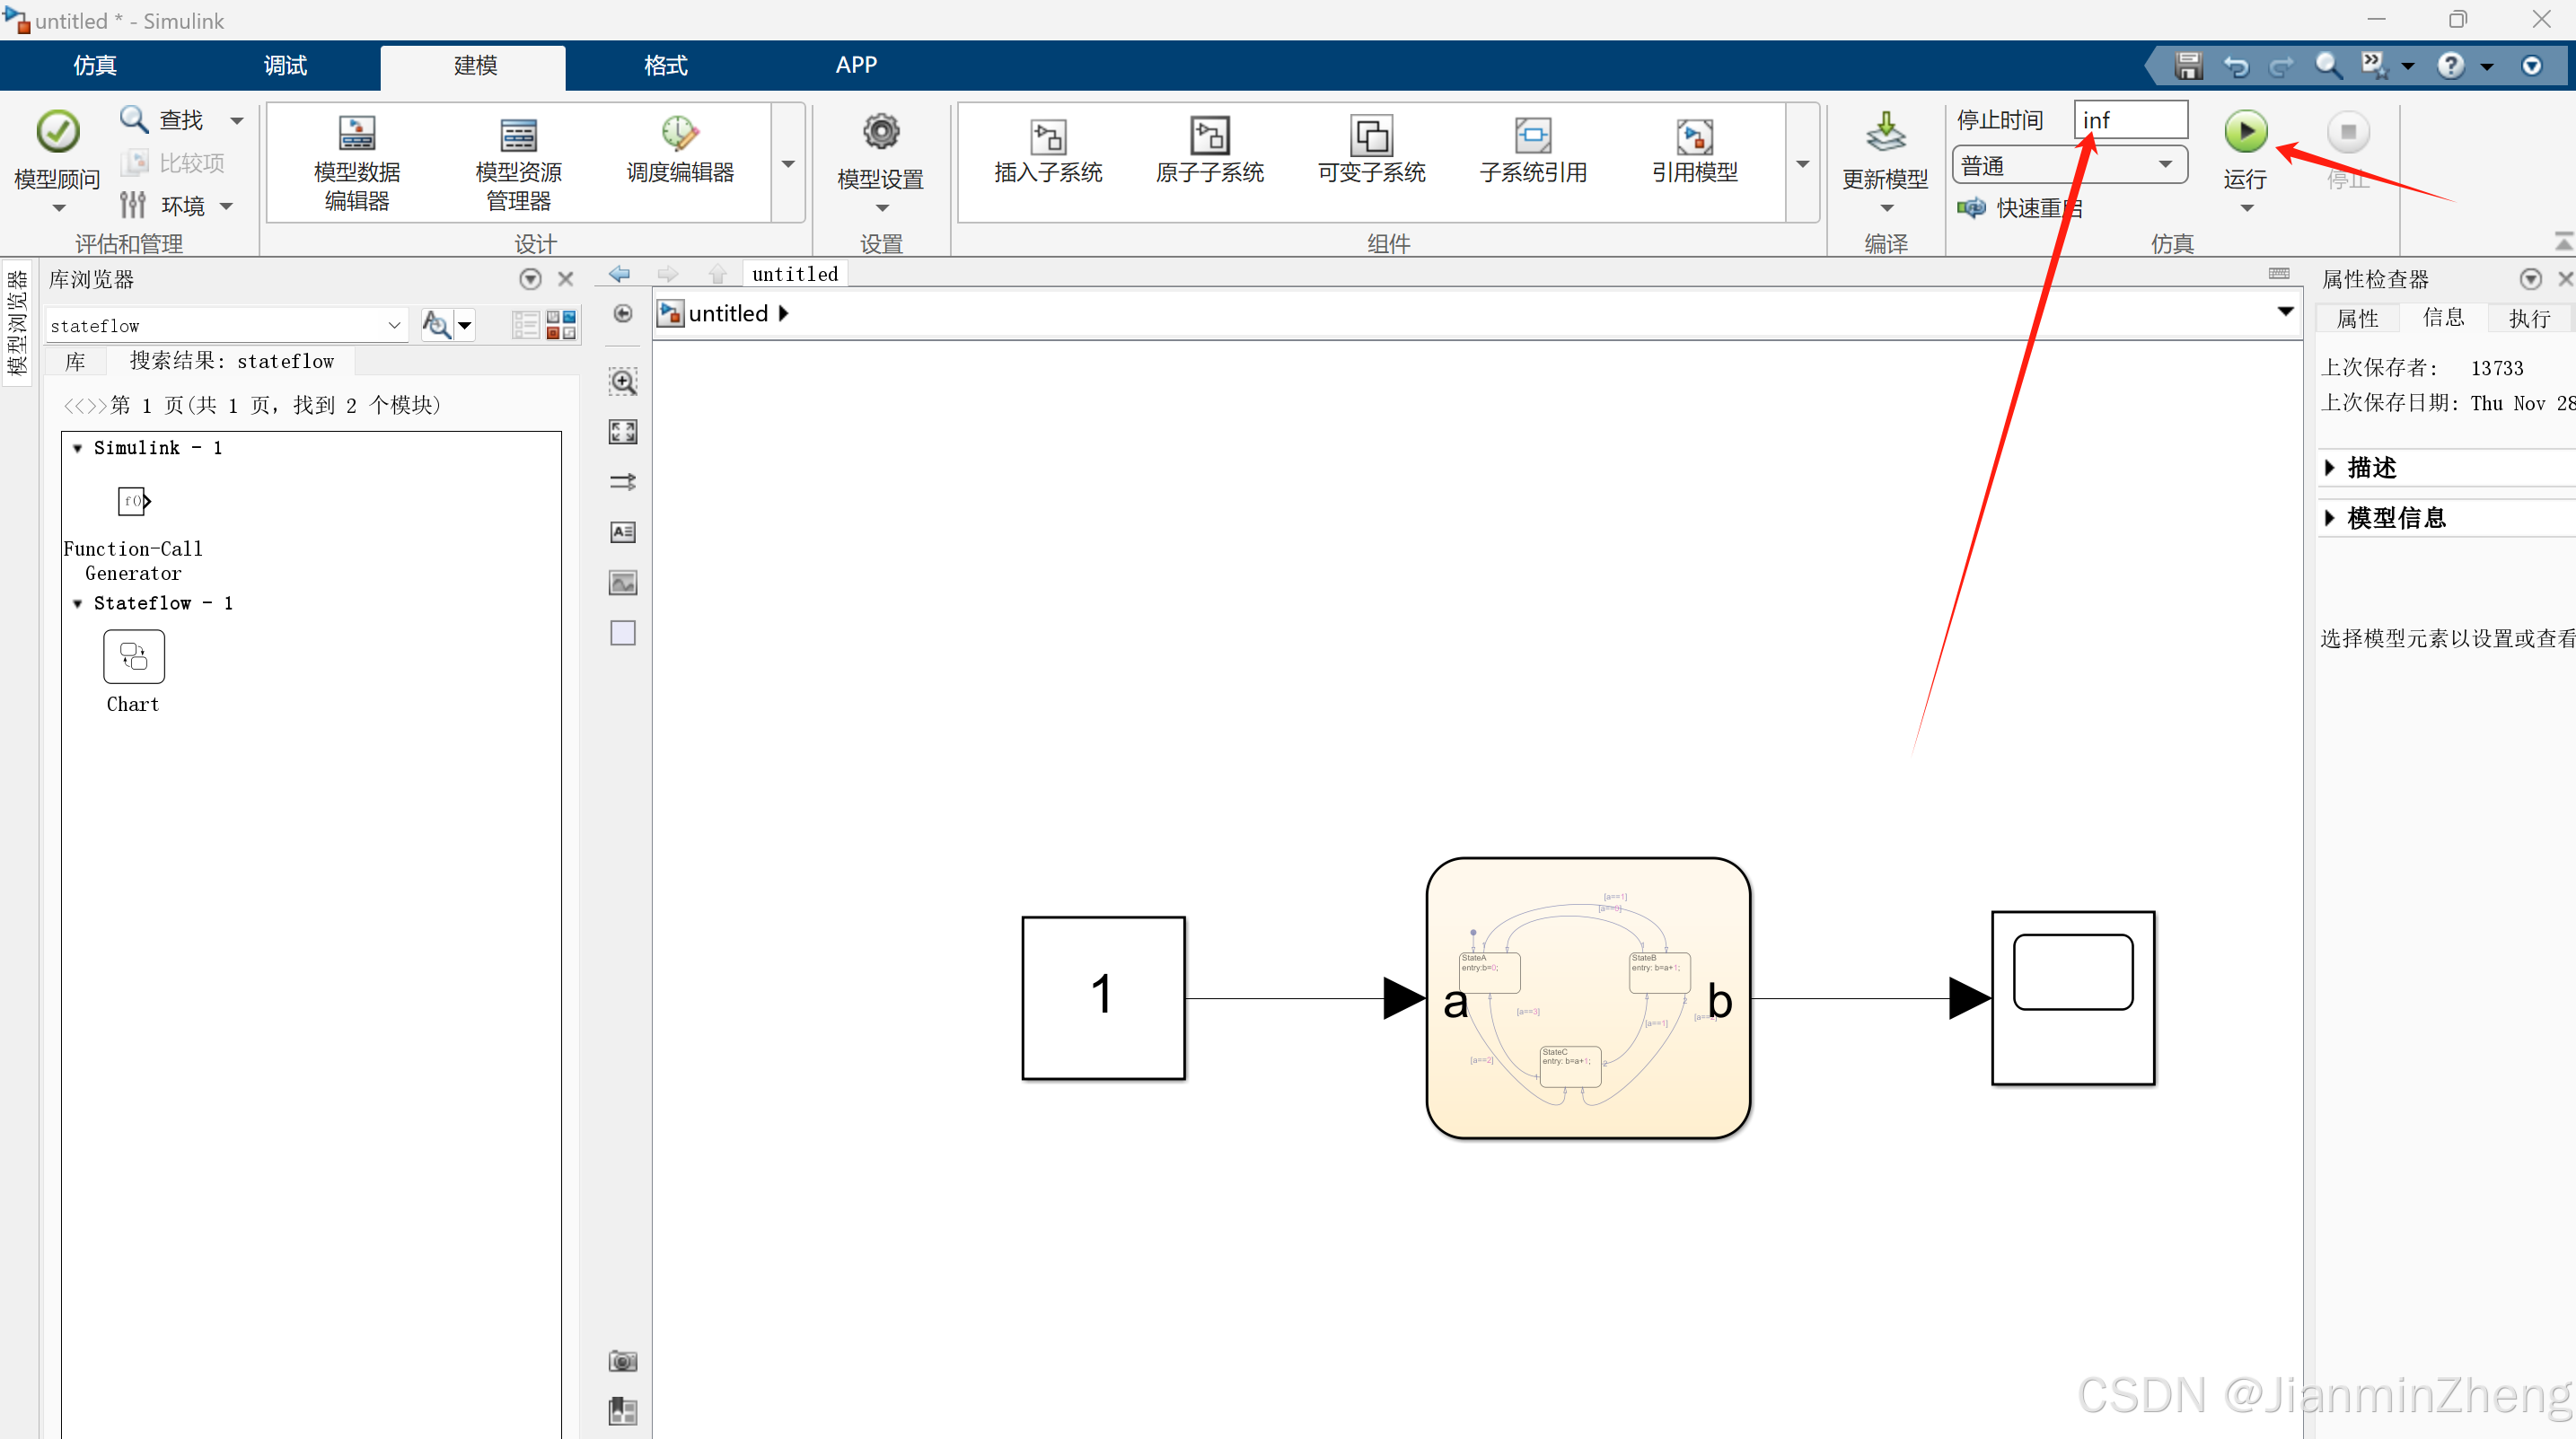Open the 仿真 ribbon tab
The width and height of the screenshot is (2576, 1439).
pos(95,65)
